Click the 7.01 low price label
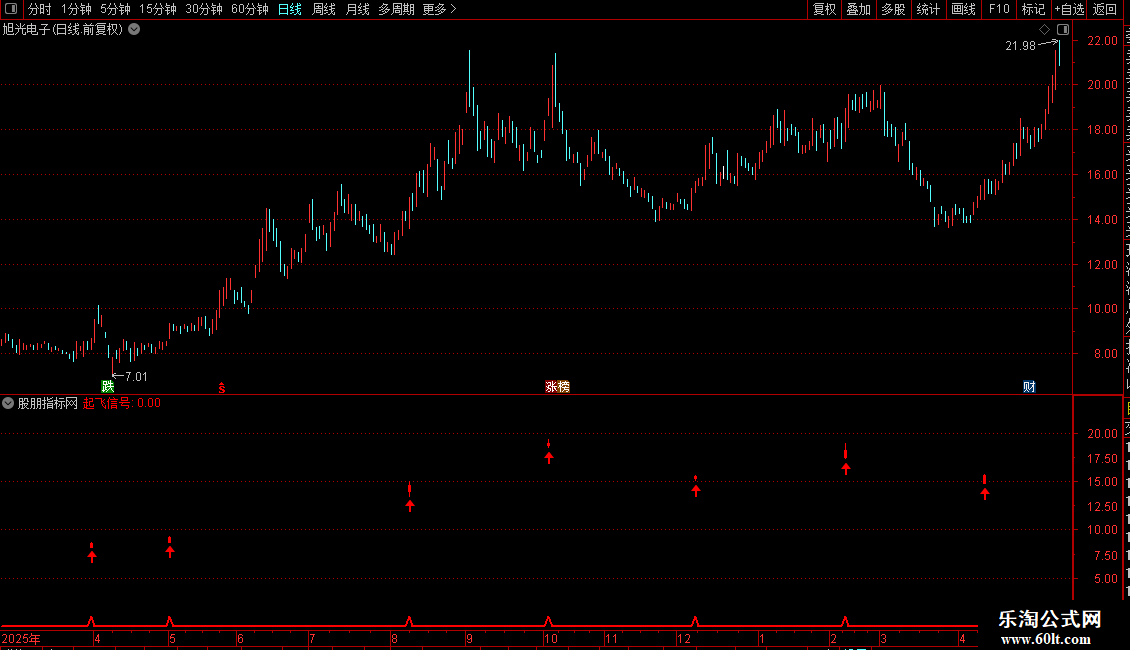1130x650 pixels. (x=136, y=377)
